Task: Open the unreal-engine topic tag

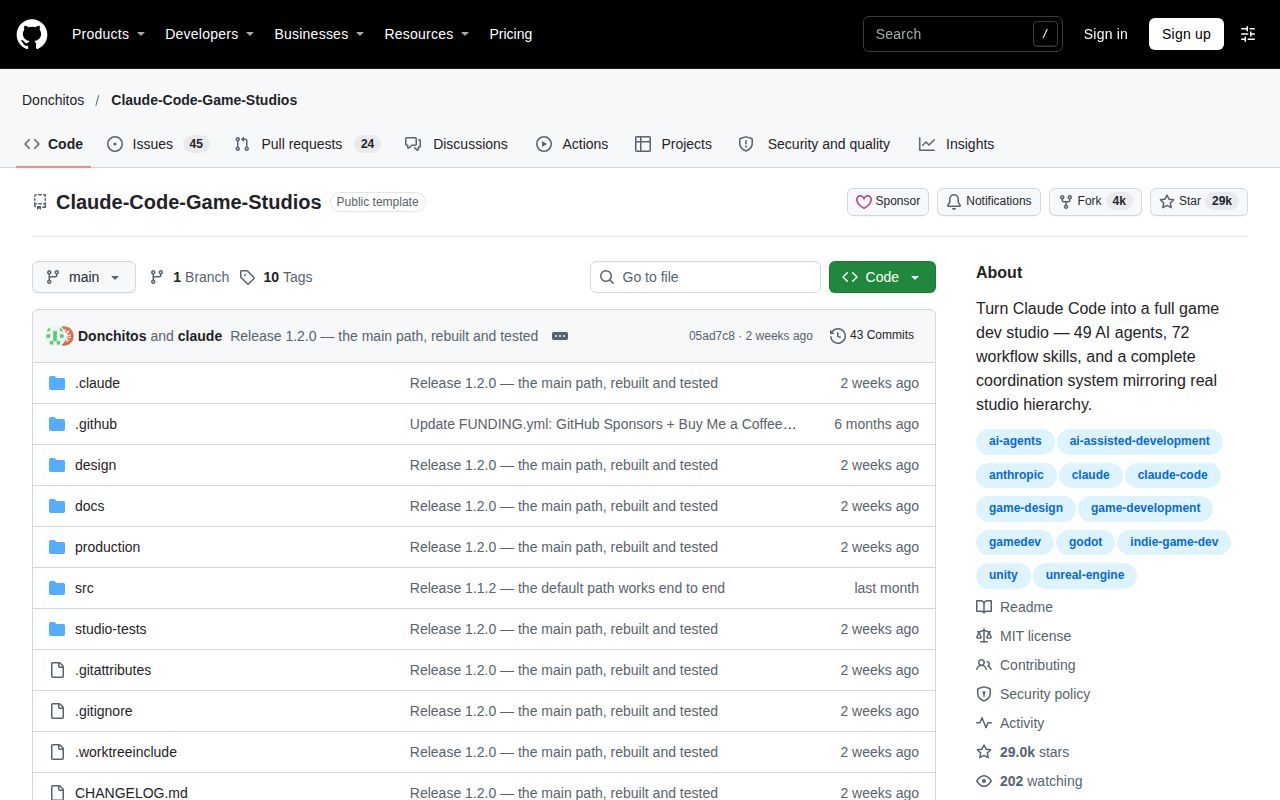Action: coord(1085,575)
